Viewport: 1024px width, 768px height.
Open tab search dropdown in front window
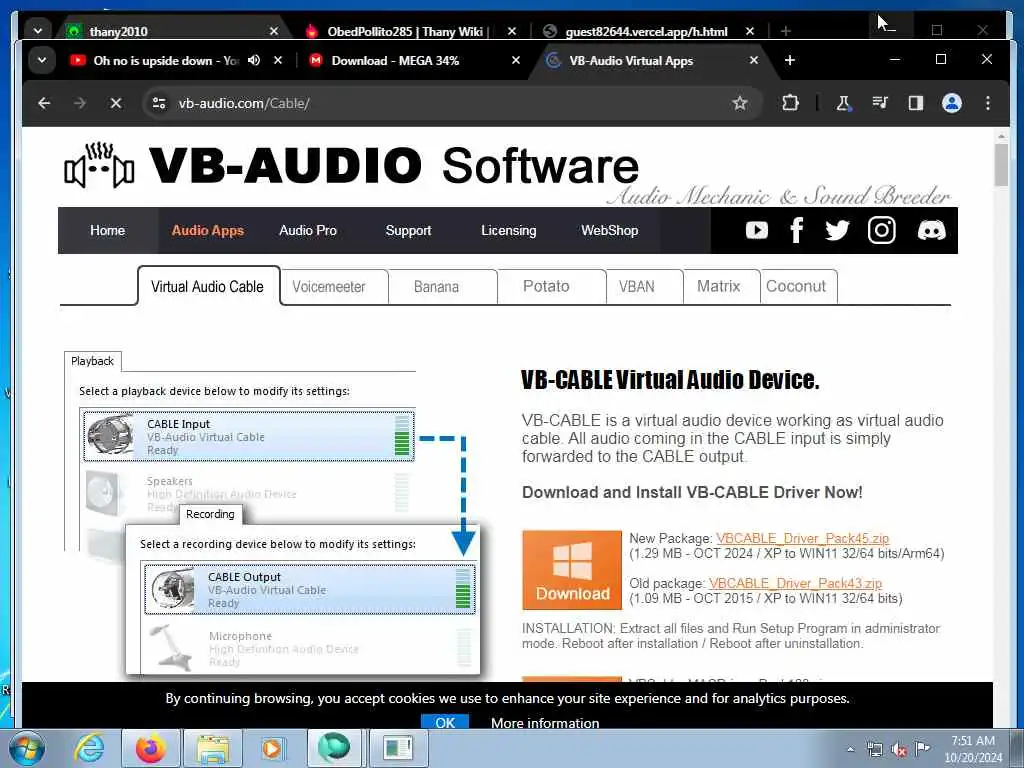coord(42,60)
